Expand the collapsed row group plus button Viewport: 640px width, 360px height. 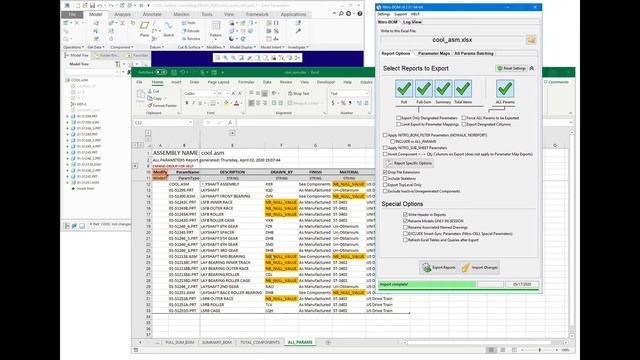(135, 166)
